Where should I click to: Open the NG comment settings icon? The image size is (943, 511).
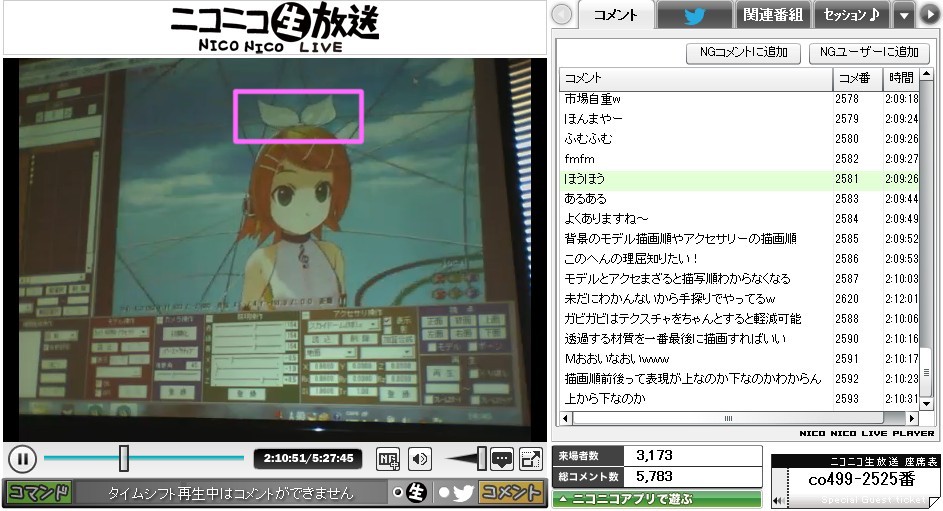(x=388, y=460)
